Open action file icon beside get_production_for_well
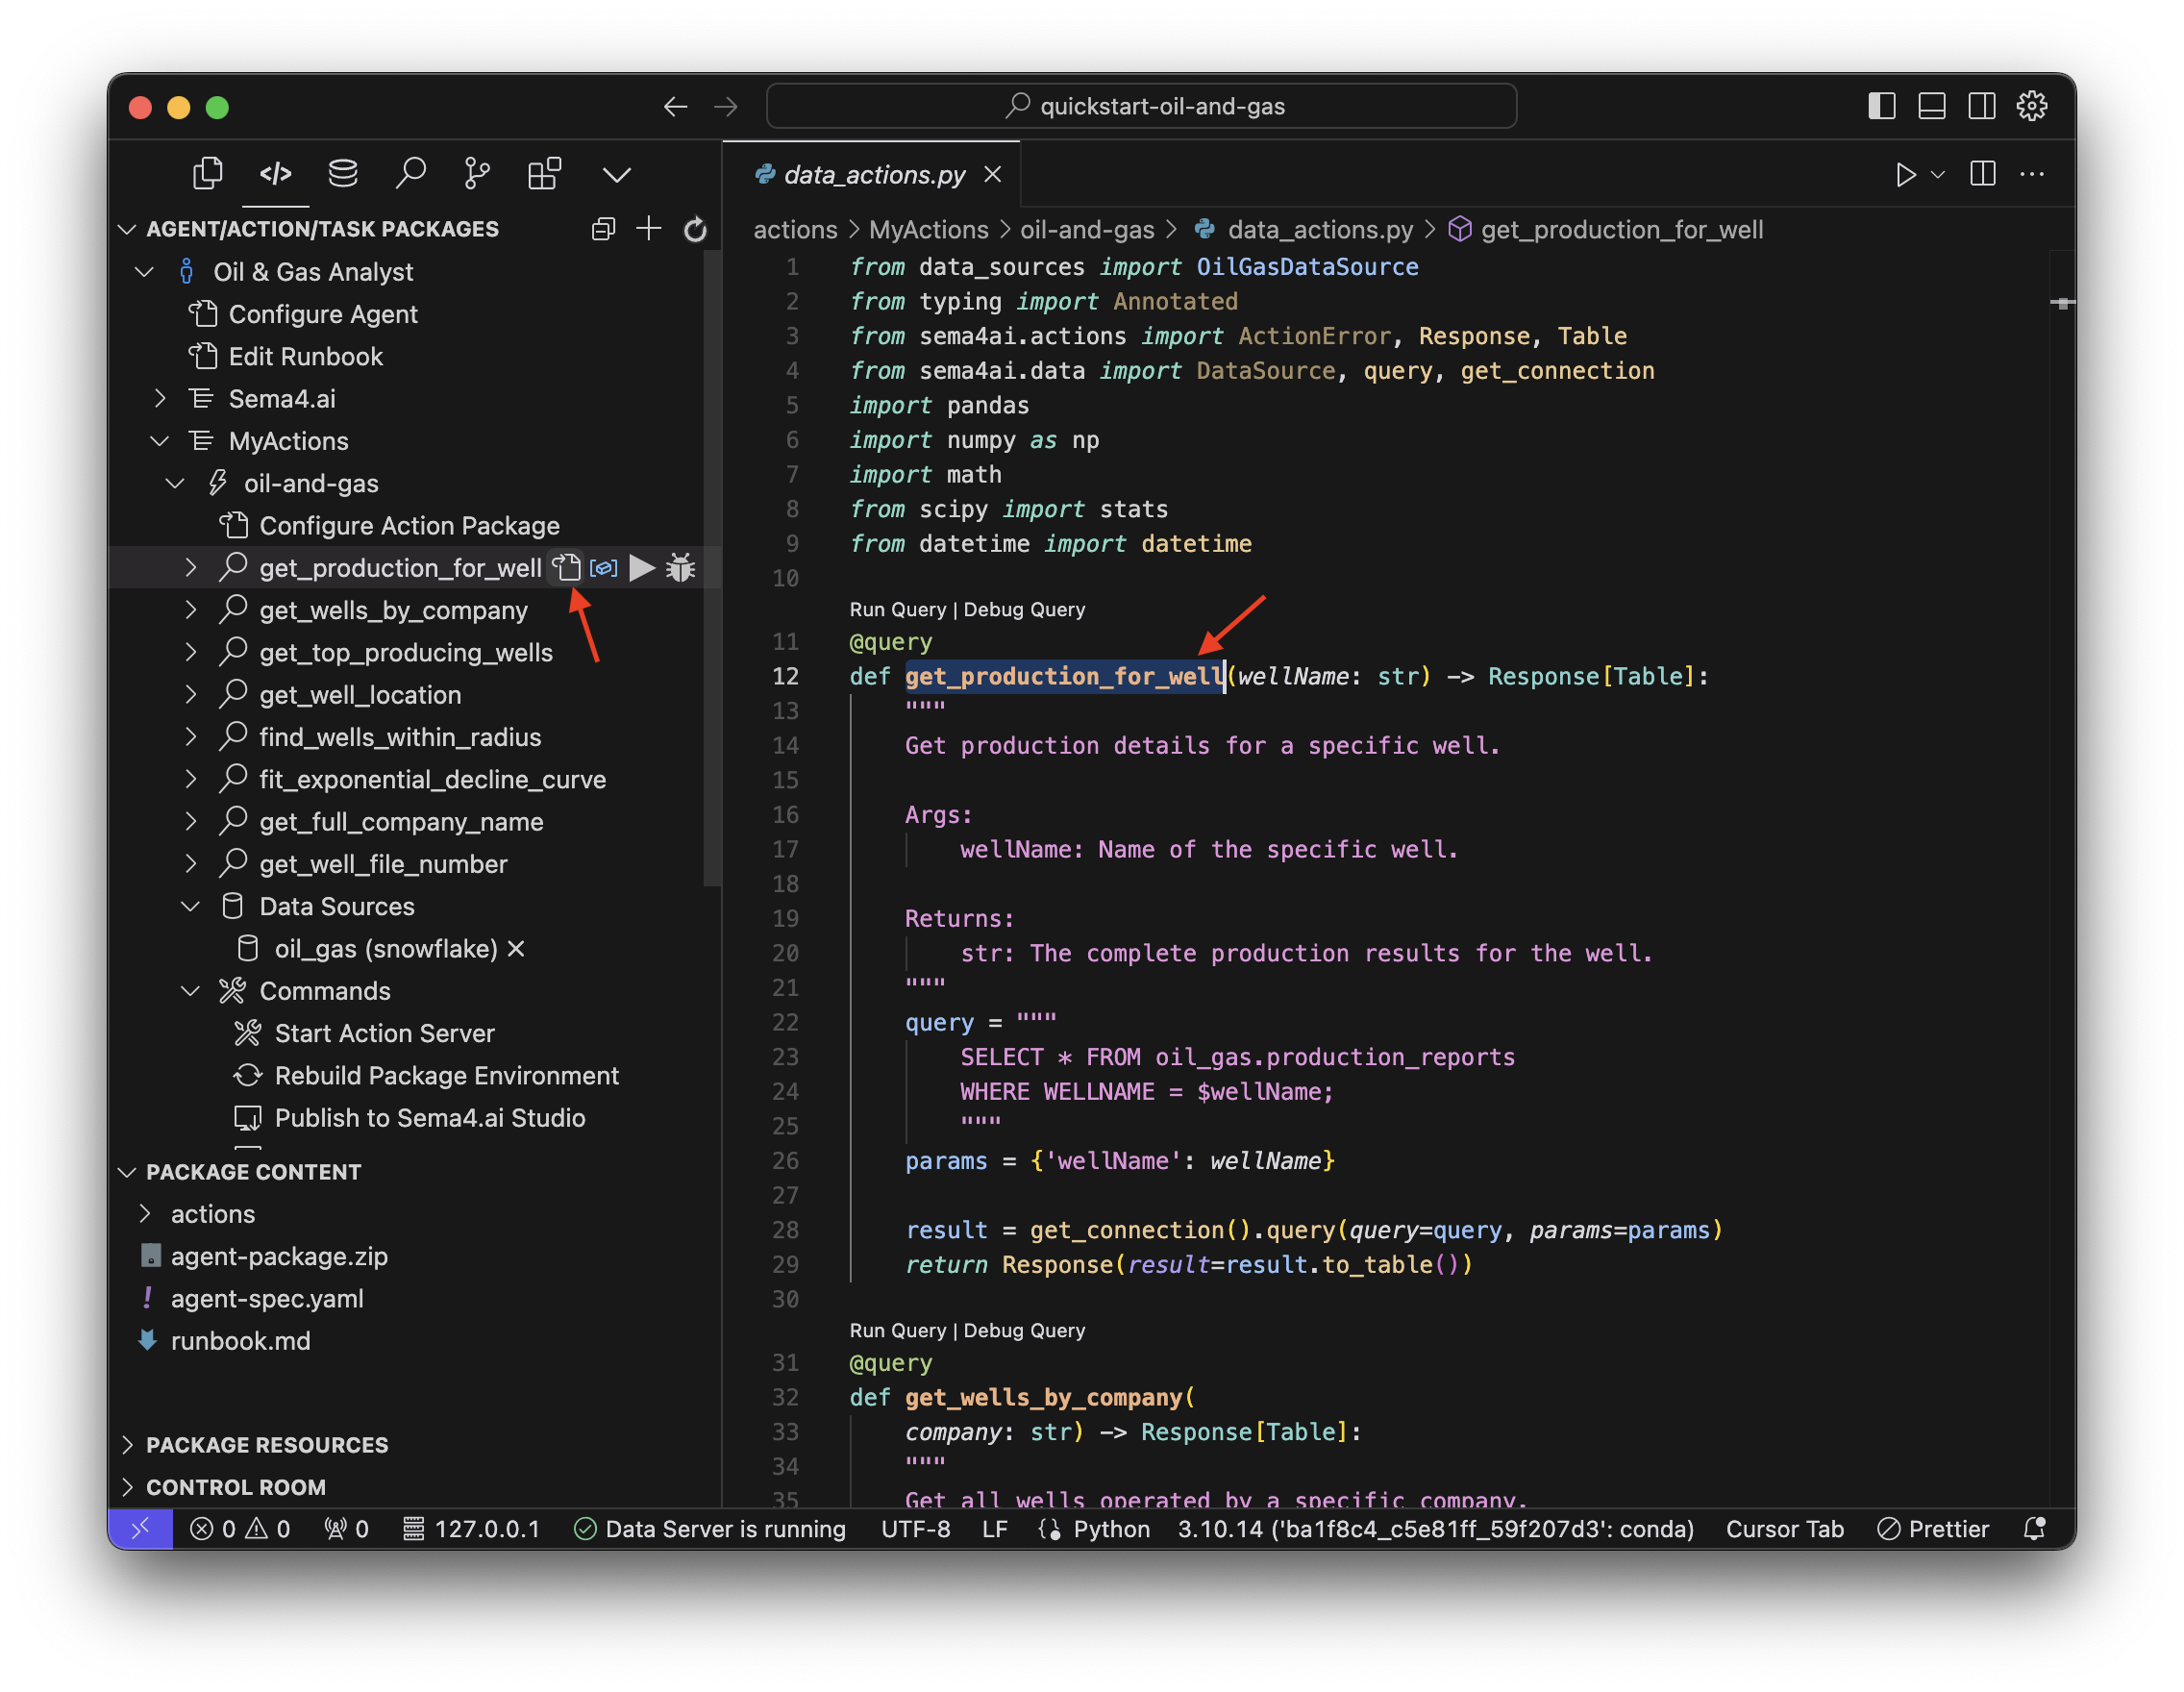 (x=567, y=568)
